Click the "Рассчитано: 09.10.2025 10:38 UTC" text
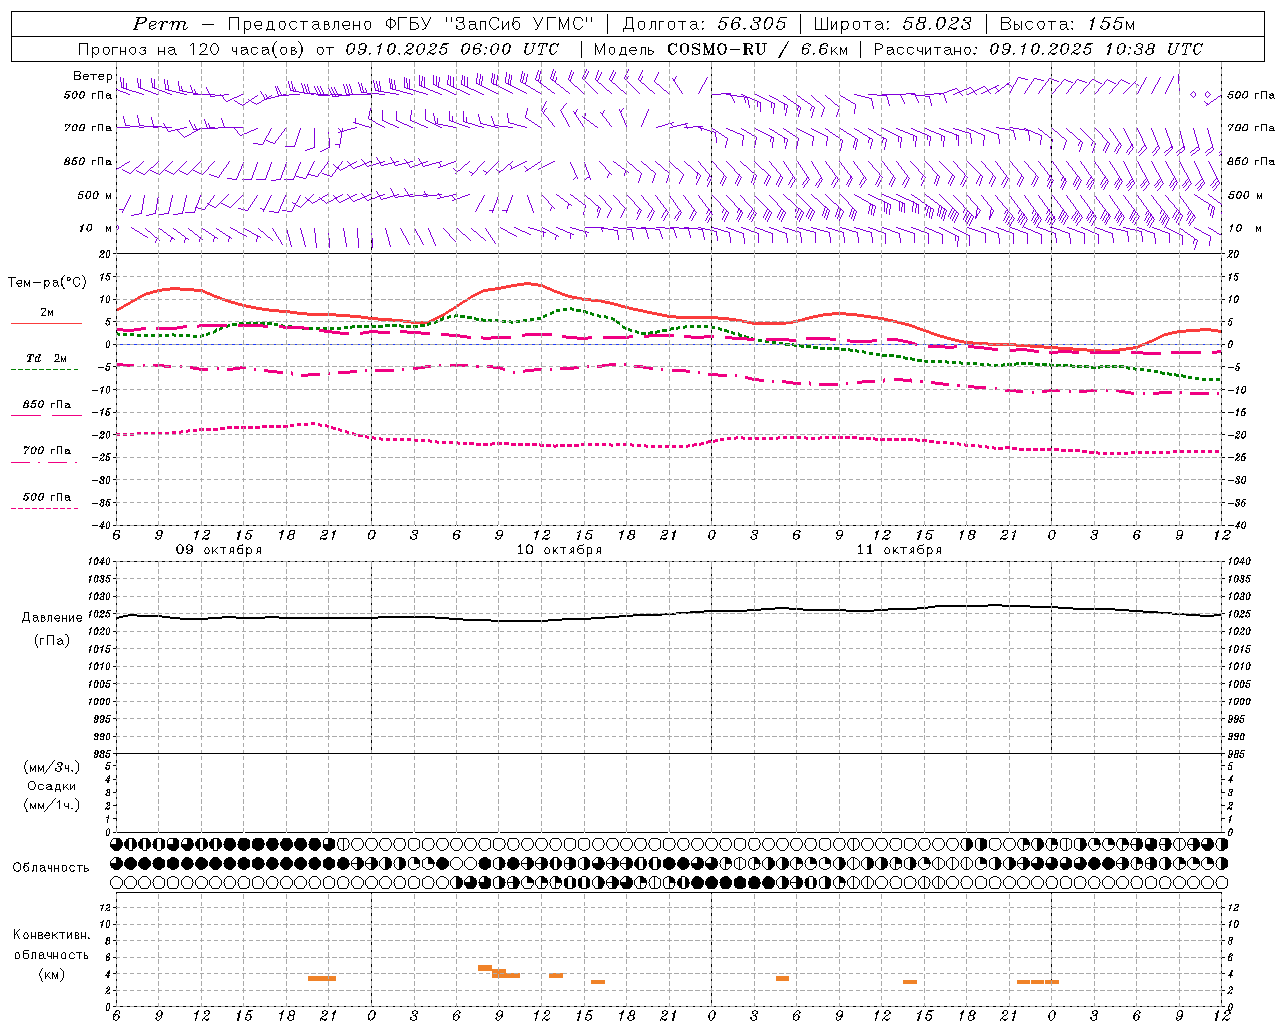Image resolution: width=1280 pixels, height=1024 pixels. click(x=1038, y=49)
